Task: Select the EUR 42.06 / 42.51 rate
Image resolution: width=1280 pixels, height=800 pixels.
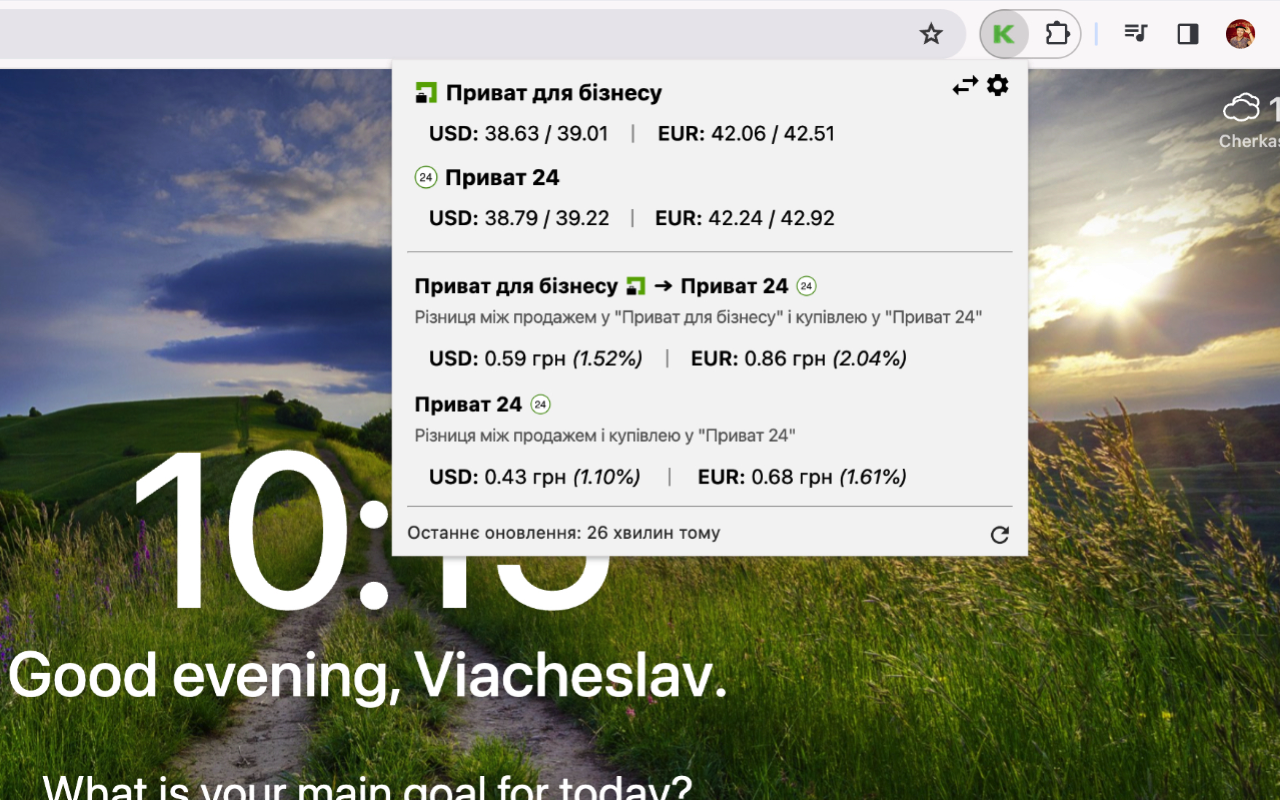Action: 746,134
